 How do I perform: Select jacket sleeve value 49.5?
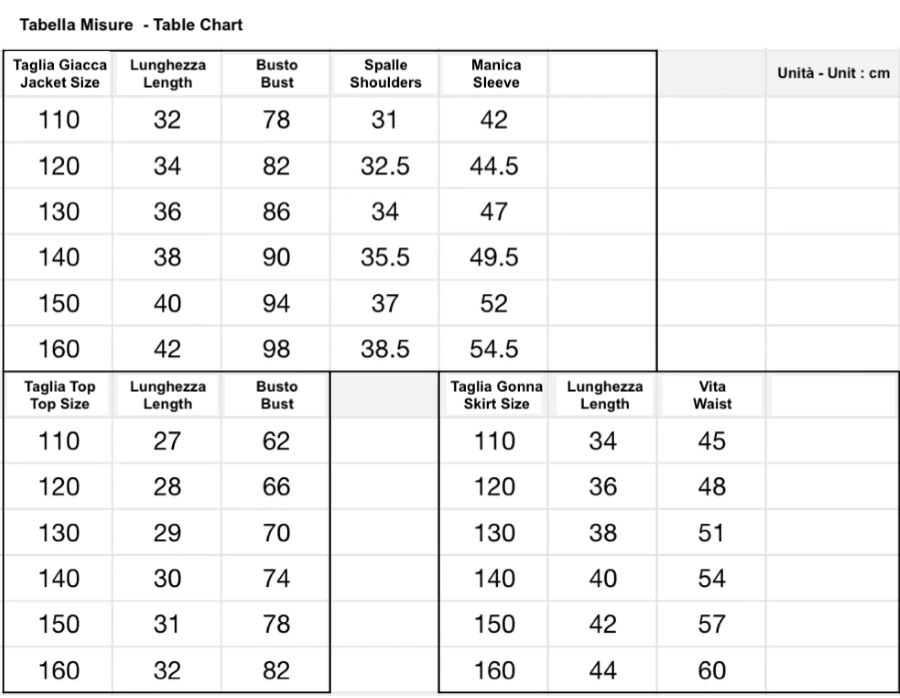coord(494,257)
